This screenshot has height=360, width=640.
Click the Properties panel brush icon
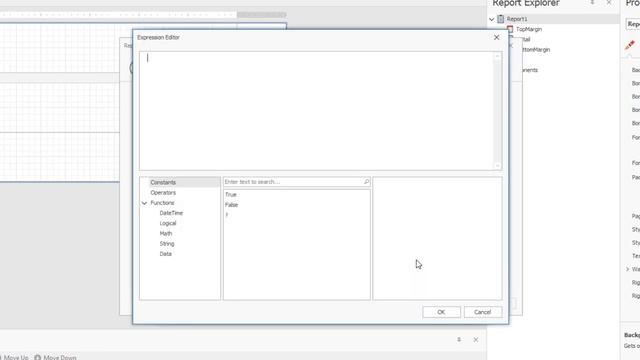630,44
